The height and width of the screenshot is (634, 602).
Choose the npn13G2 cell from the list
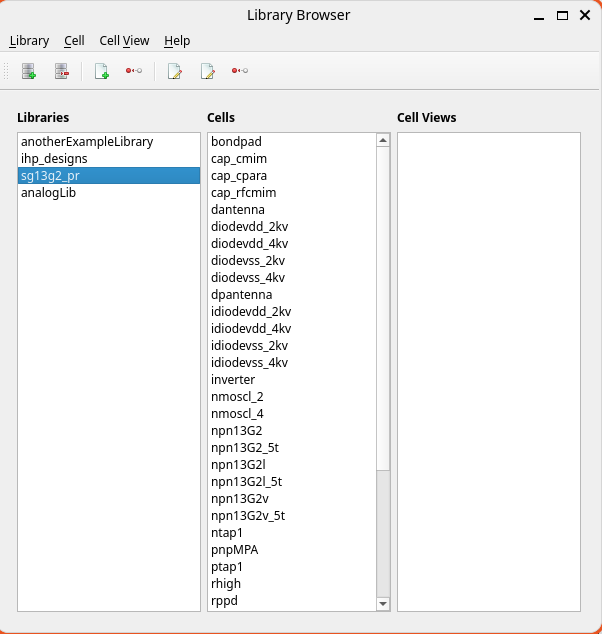pyautogui.click(x=236, y=431)
